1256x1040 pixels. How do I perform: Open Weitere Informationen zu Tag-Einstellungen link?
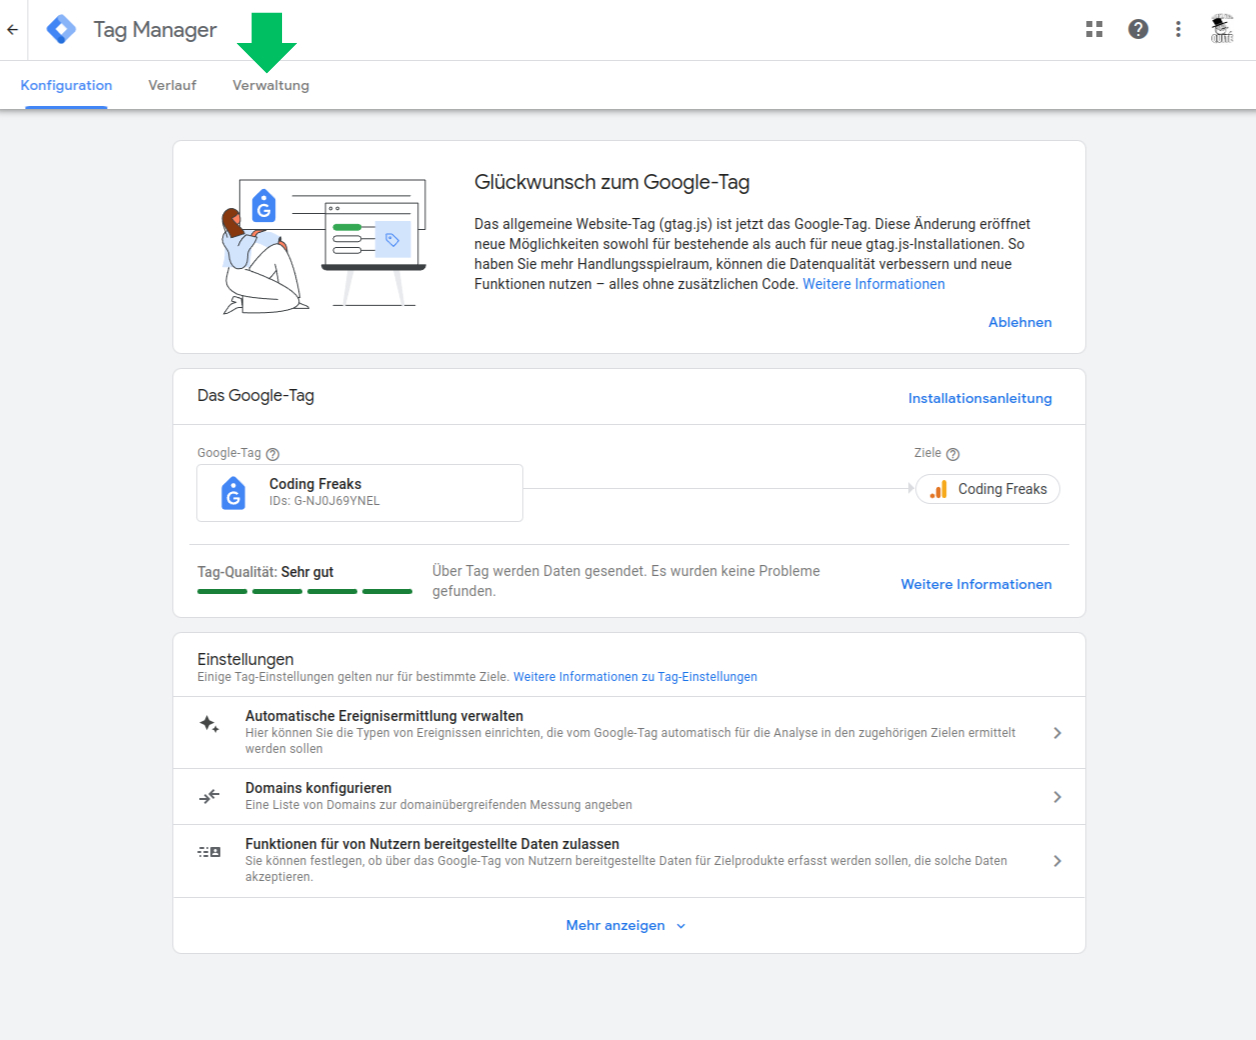pyautogui.click(x=635, y=677)
